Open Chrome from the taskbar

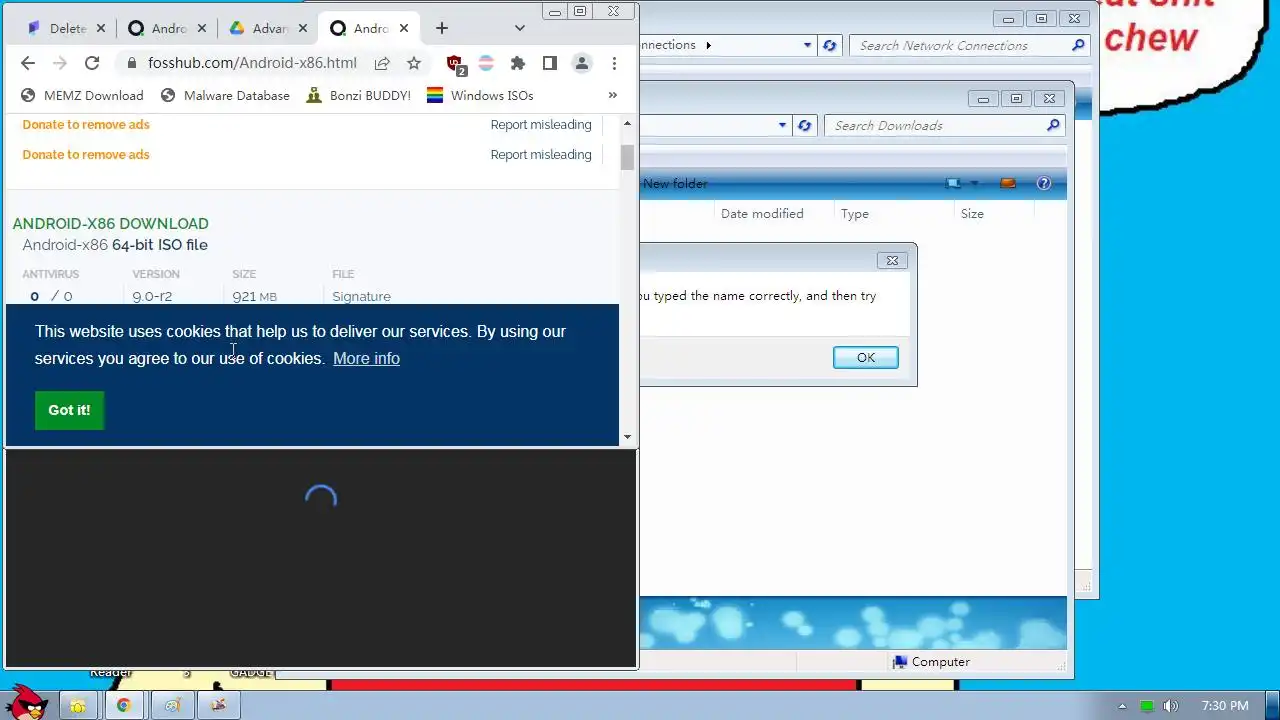click(123, 705)
